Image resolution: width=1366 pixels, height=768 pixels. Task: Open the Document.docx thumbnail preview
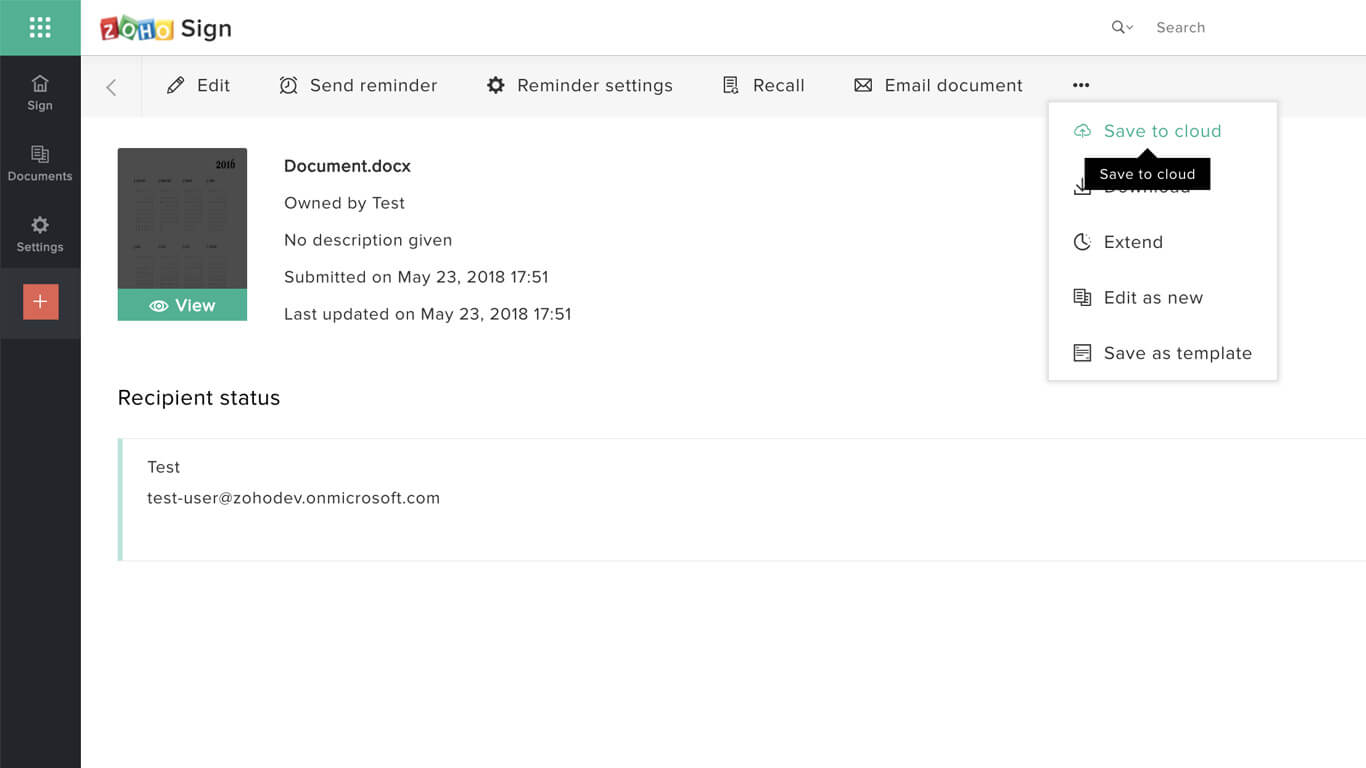pyautogui.click(x=182, y=219)
